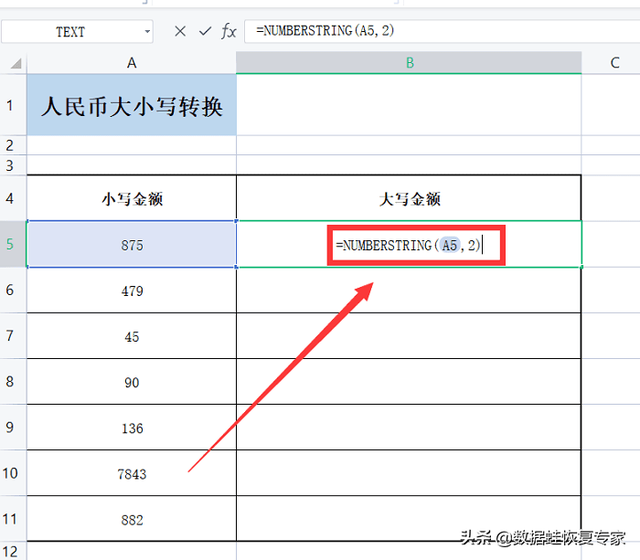The image size is (640, 560).
Task: Select cell C5 right of the formula
Action: pos(611,244)
